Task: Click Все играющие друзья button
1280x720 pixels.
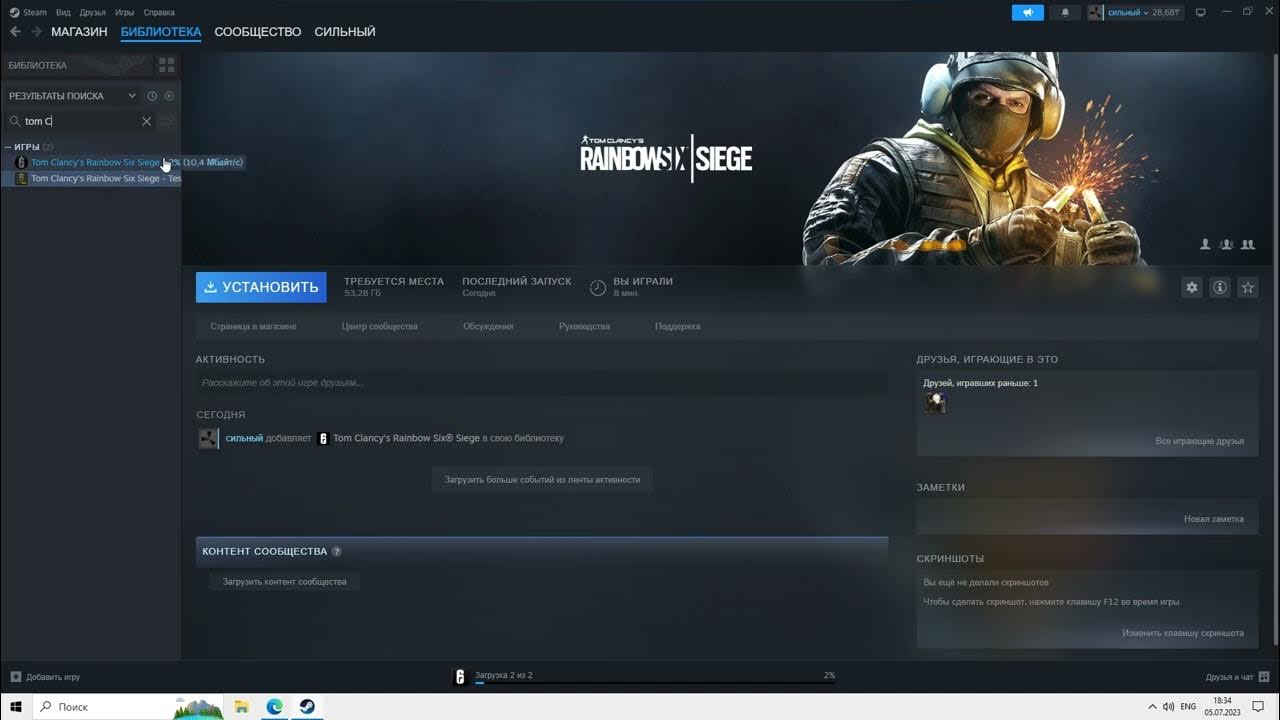Action: coord(1199,441)
